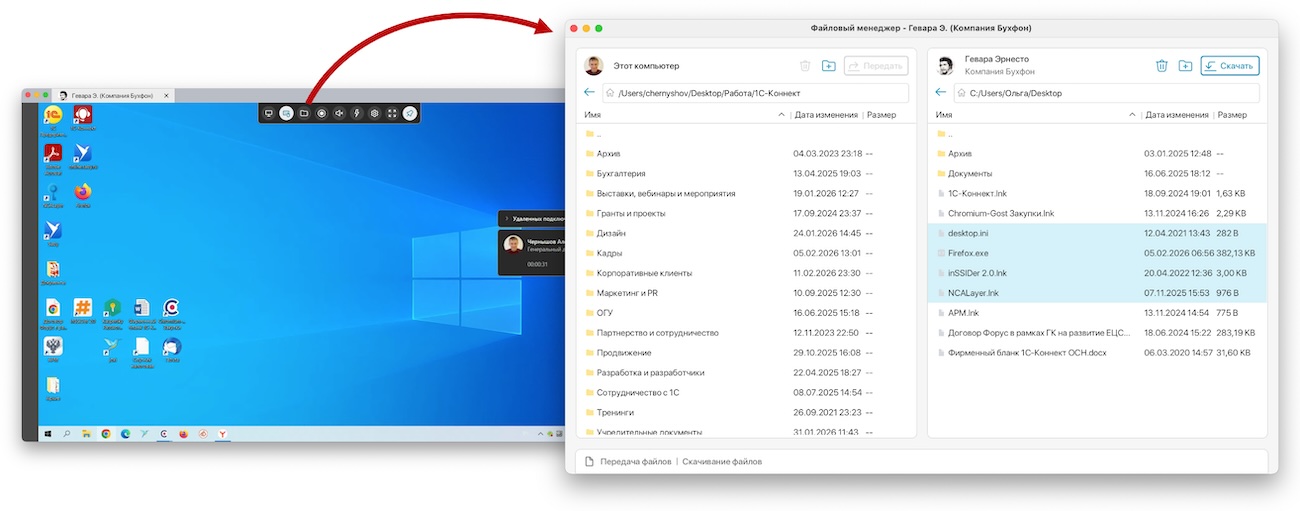Viewport: 1300px width, 511px height.
Task: Sort local files by Имя column arrow
Action: point(781,115)
